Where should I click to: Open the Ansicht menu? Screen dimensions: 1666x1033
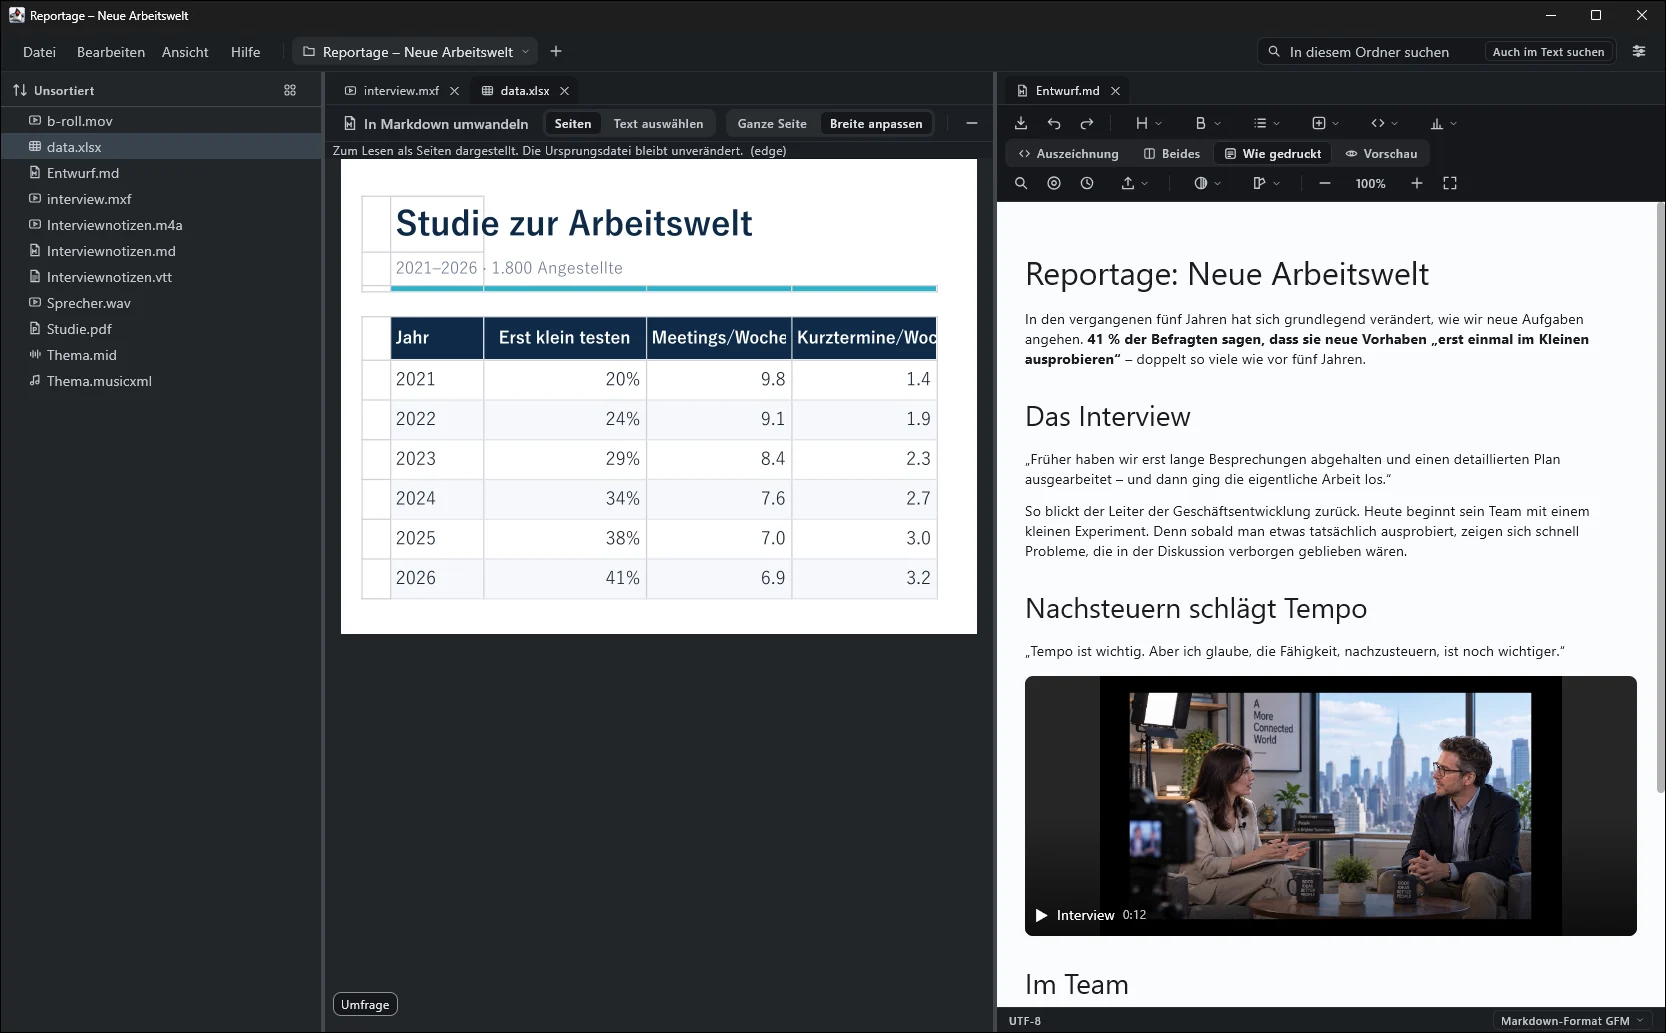click(185, 52)
